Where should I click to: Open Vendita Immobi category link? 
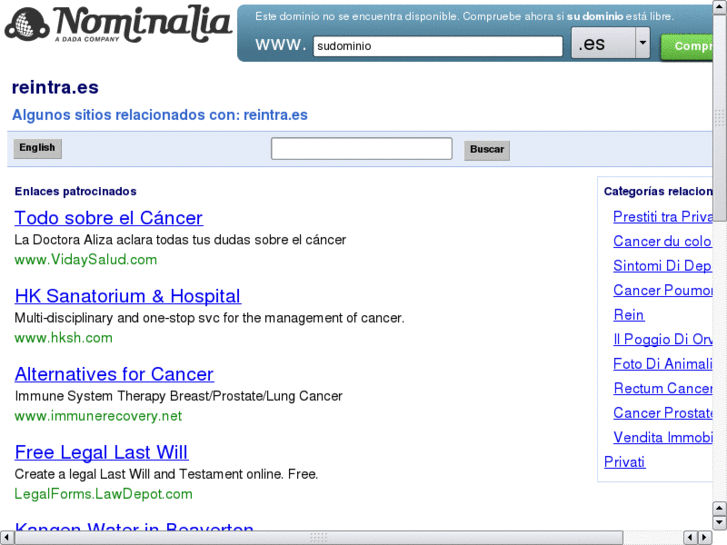tap(663, 438)
